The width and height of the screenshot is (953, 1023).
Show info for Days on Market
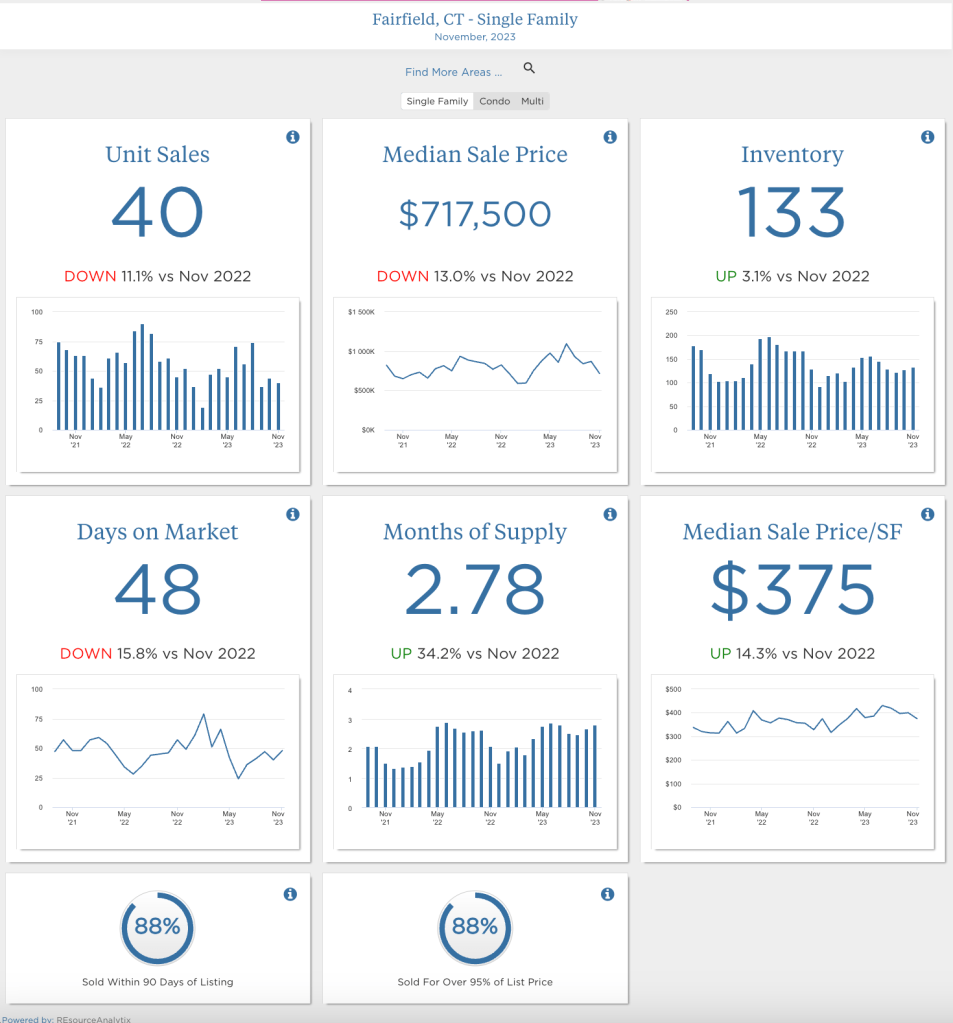293,514
